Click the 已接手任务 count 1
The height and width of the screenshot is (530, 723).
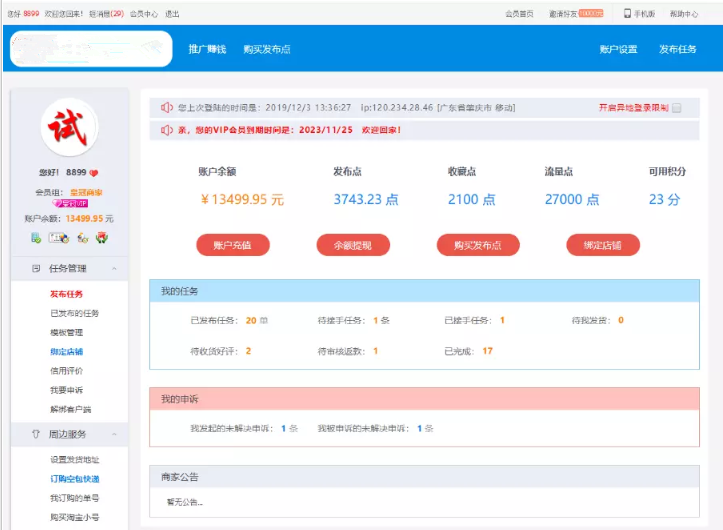pos(502,320)
